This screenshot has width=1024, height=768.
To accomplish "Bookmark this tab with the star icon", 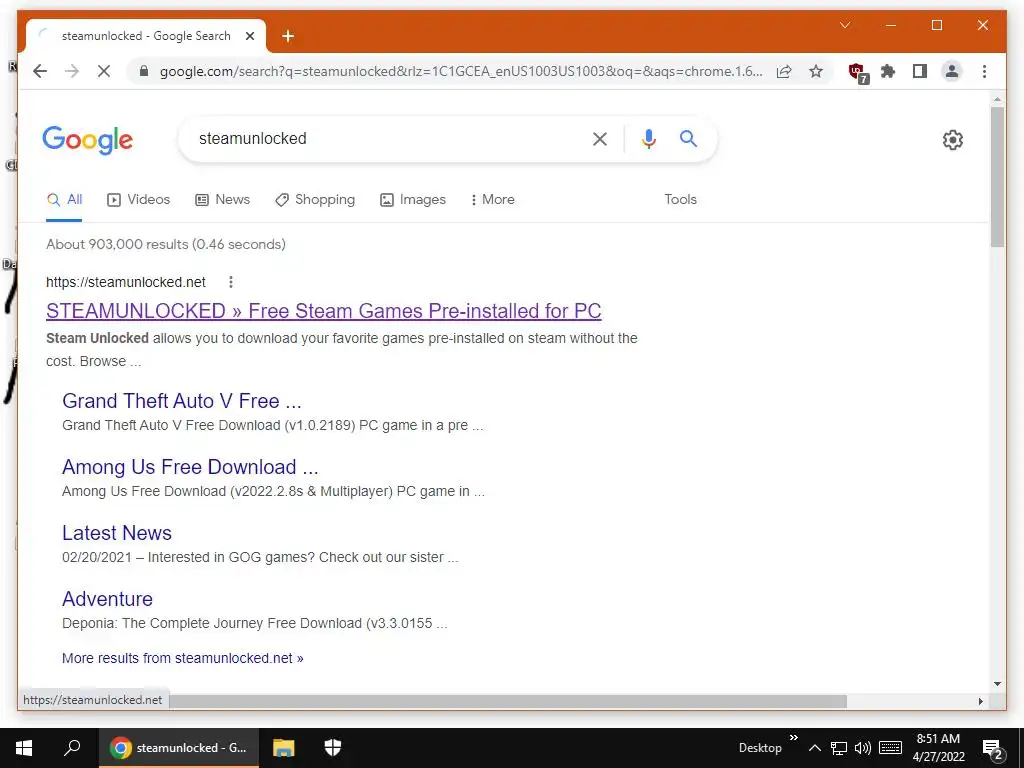I will [816, 71].
